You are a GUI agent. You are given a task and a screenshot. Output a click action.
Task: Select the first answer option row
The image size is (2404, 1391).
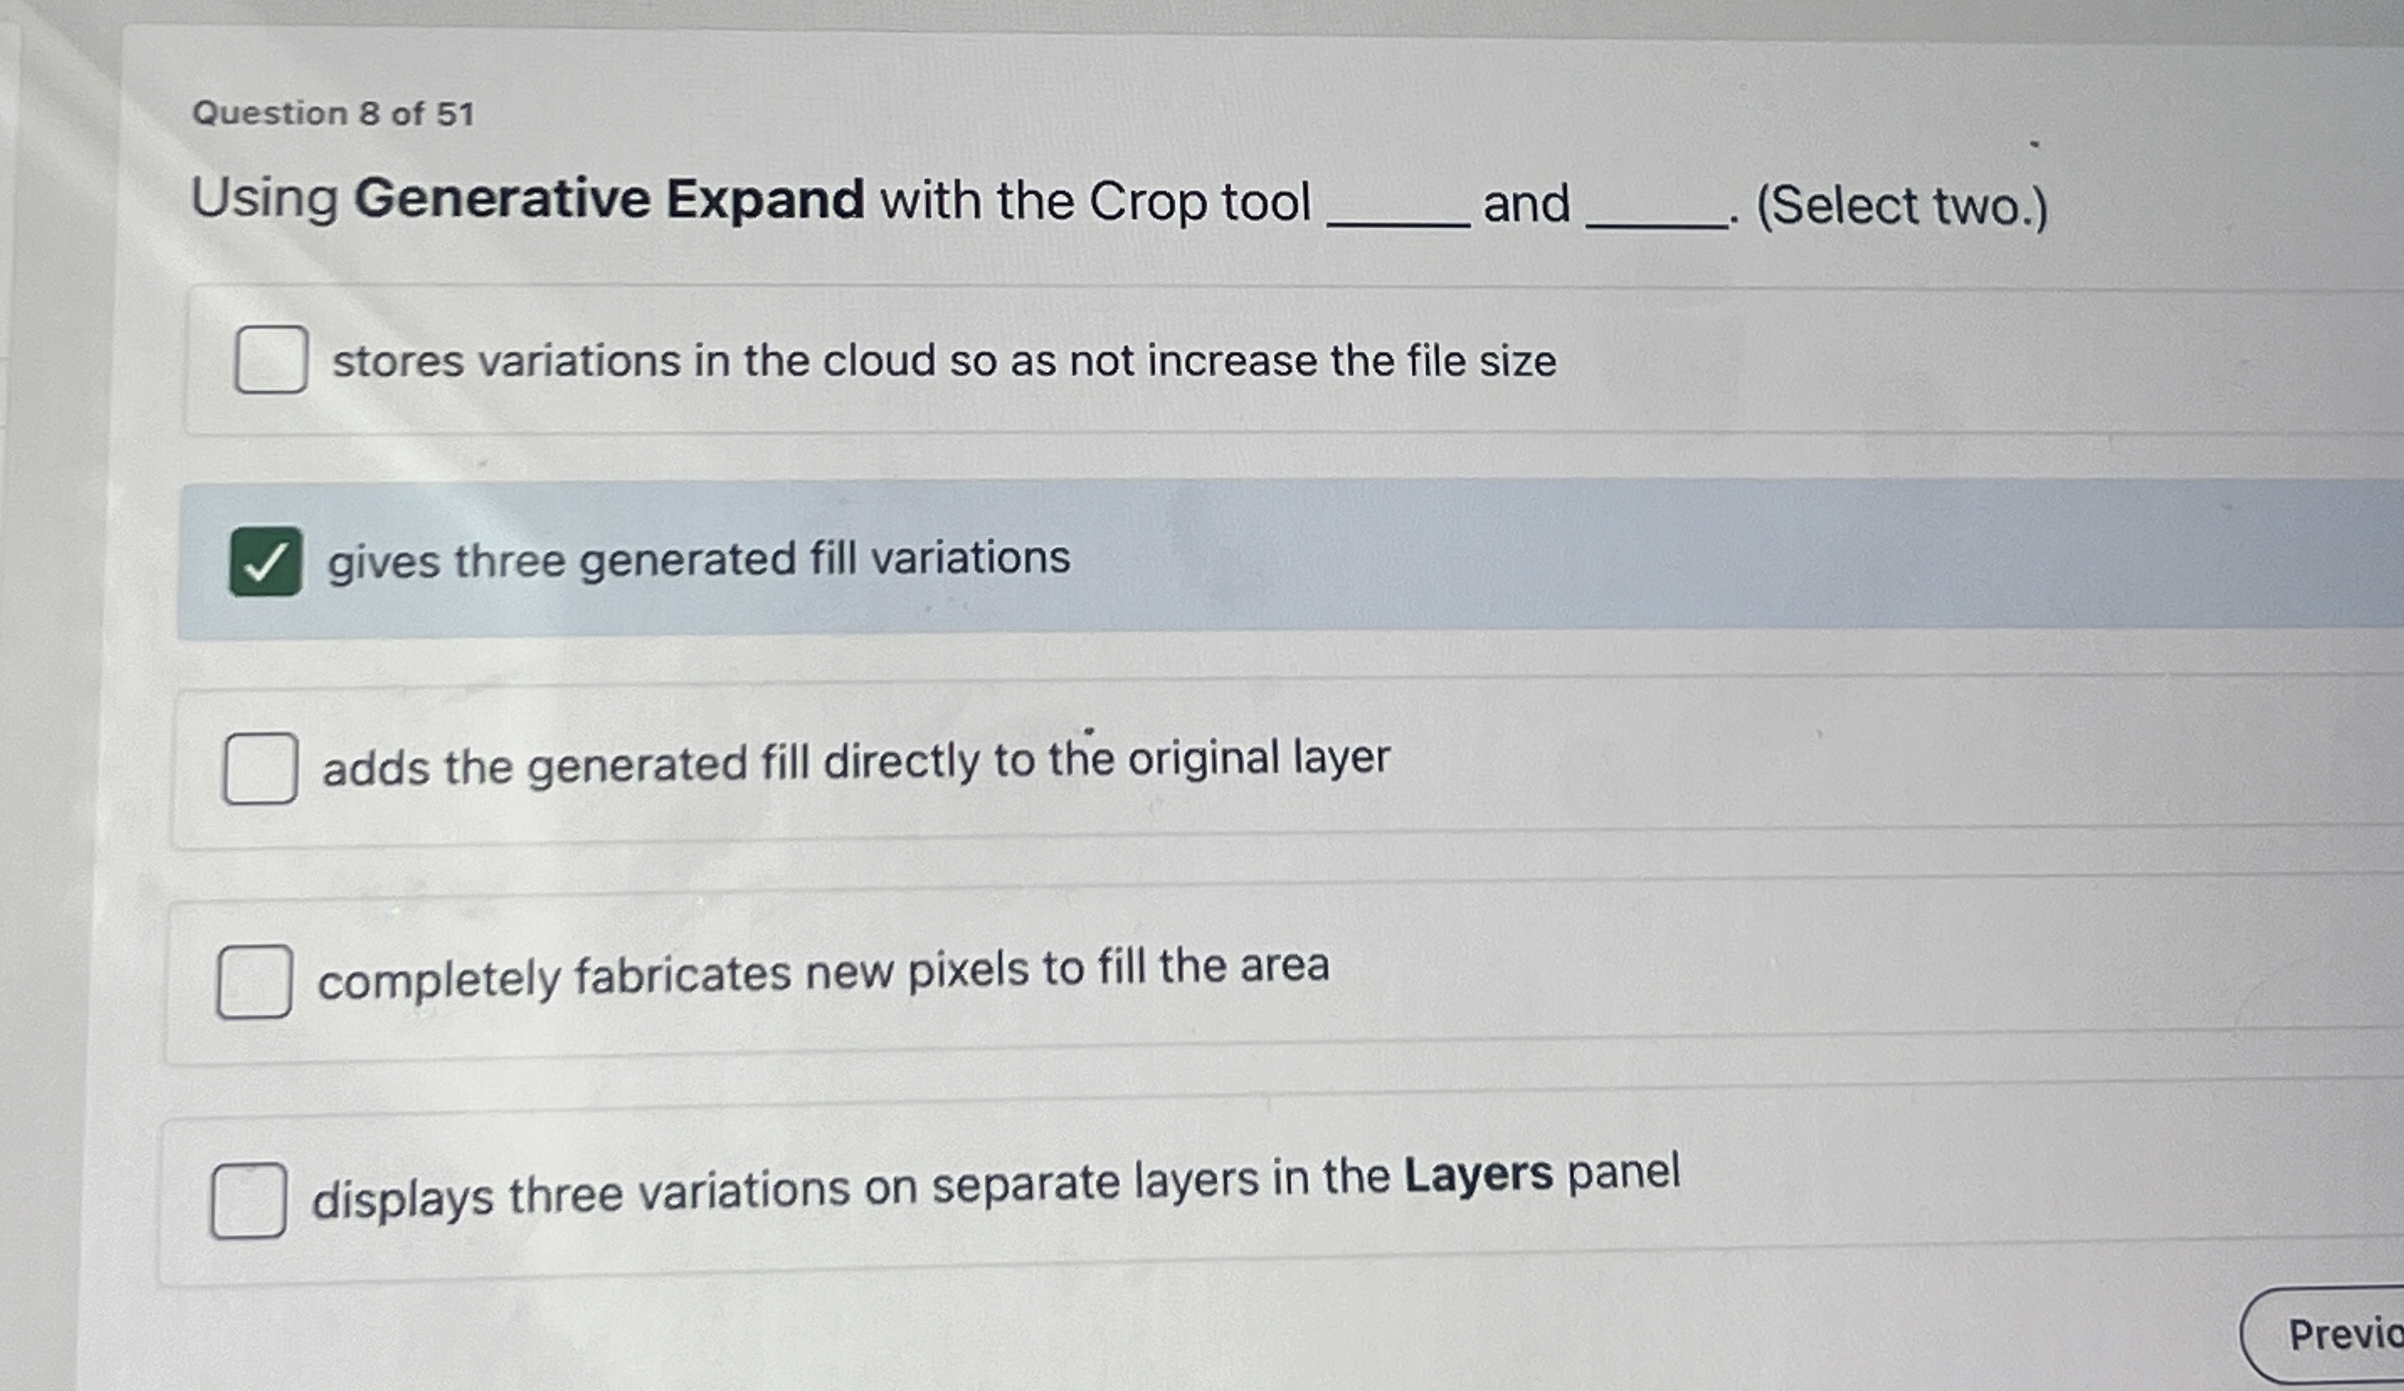(x=900, y=360)
